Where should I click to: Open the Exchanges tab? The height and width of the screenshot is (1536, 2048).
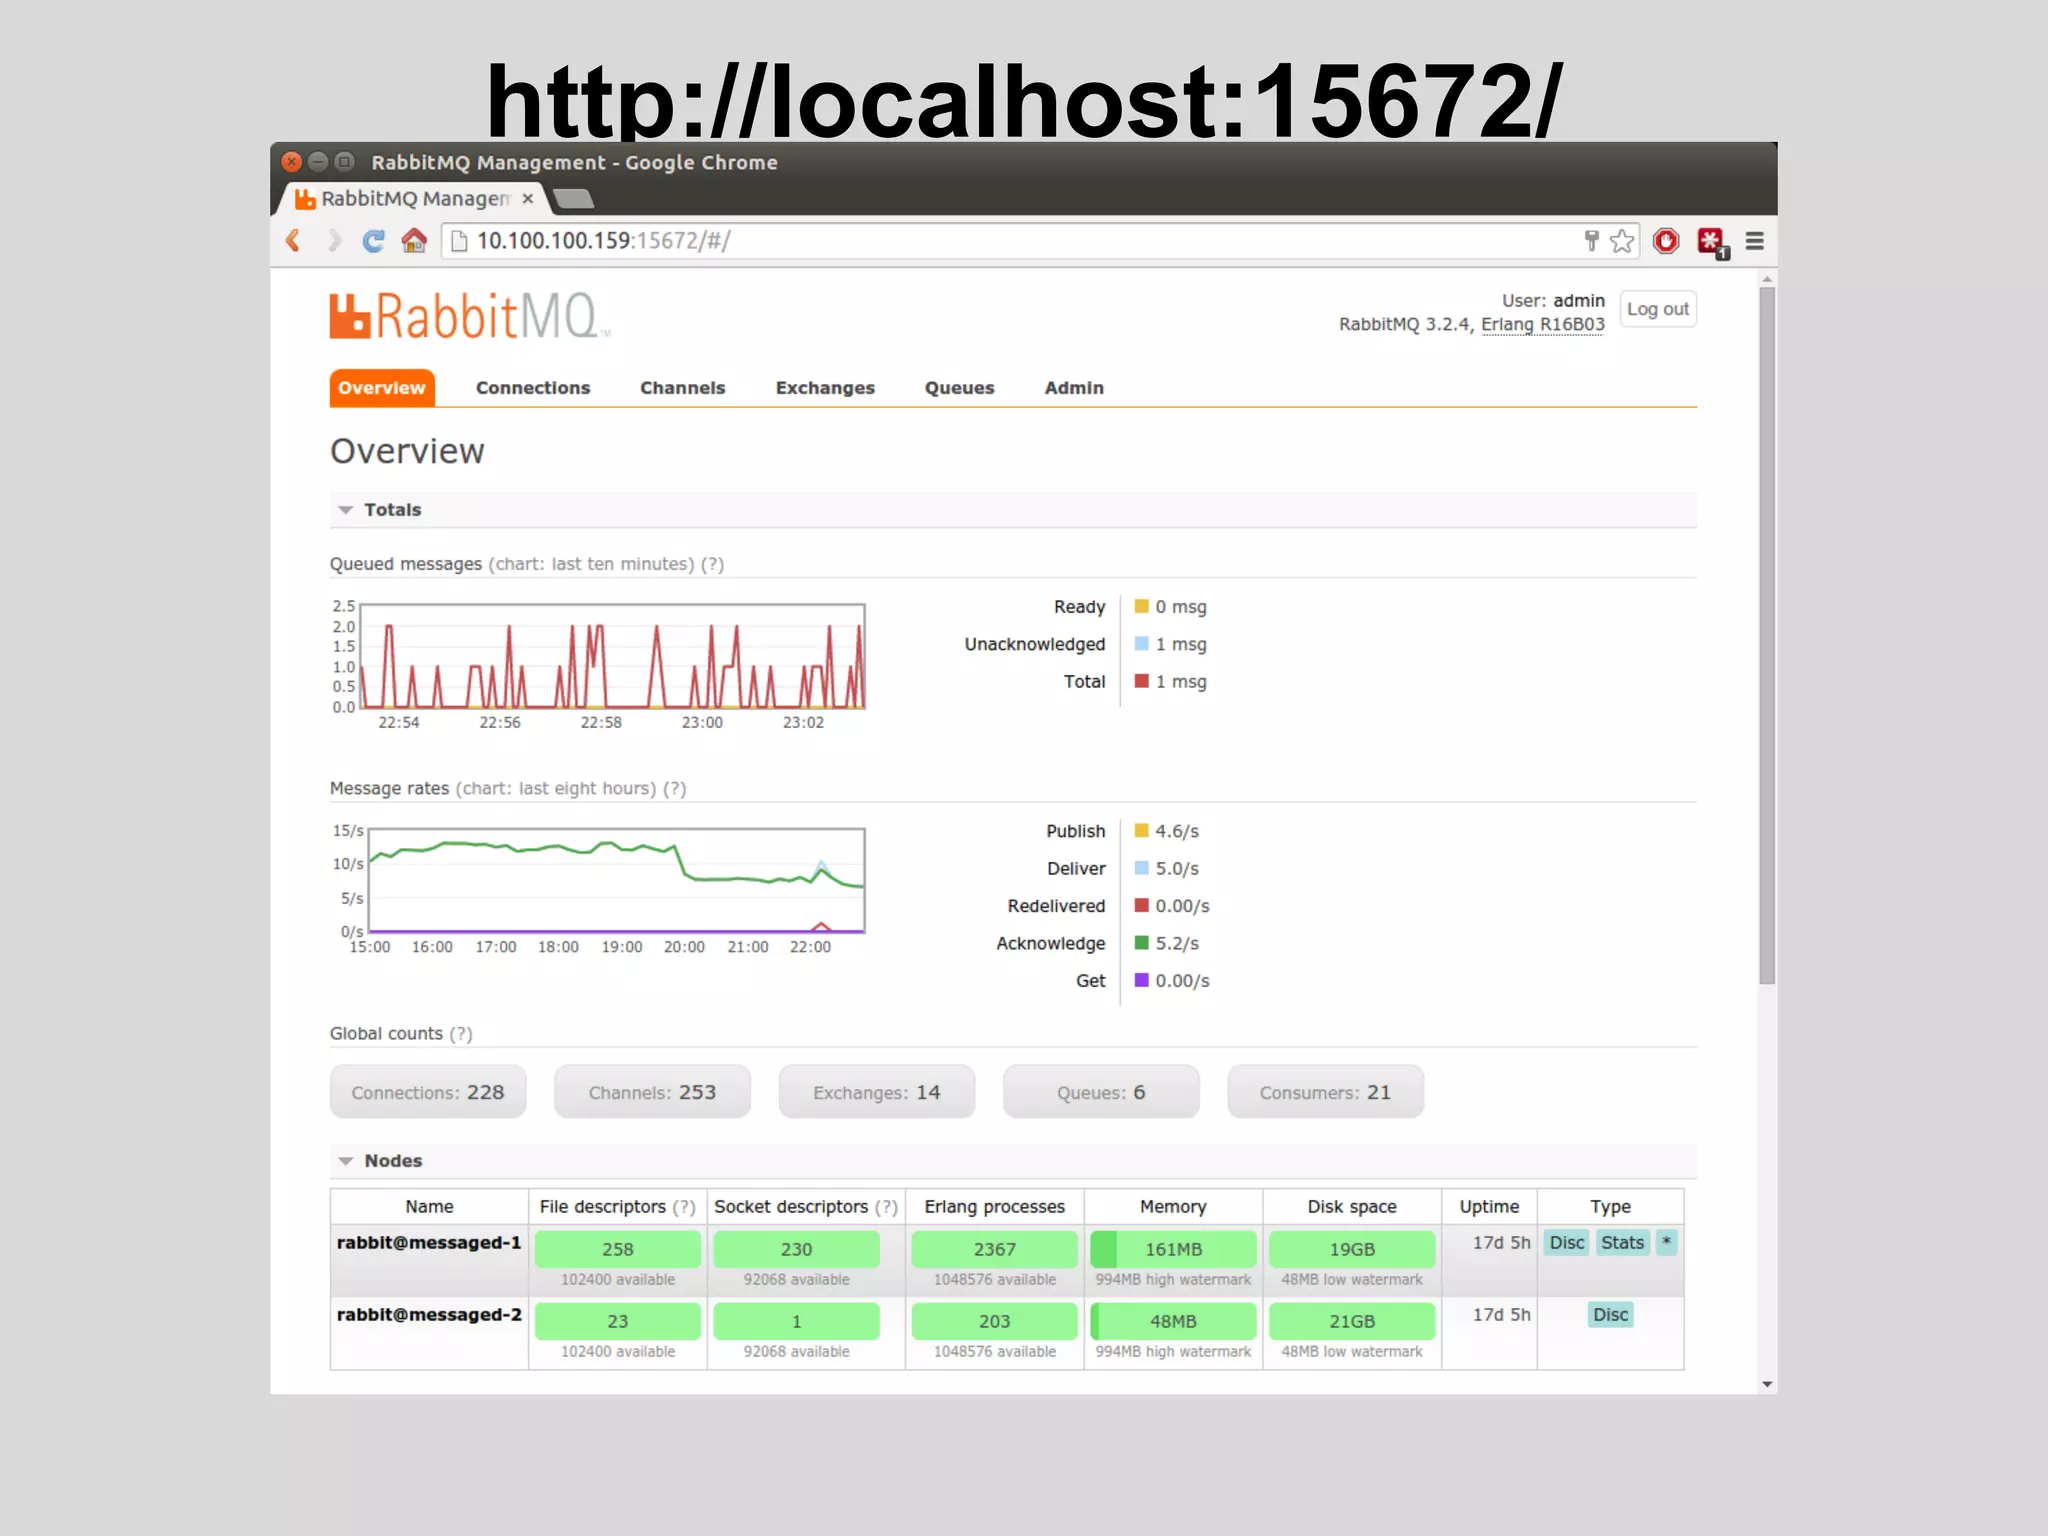click(x=825, y=388)
